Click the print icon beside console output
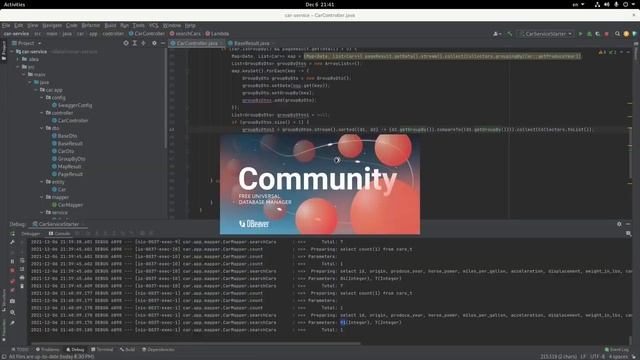640x360 pixels. (22, 278)
